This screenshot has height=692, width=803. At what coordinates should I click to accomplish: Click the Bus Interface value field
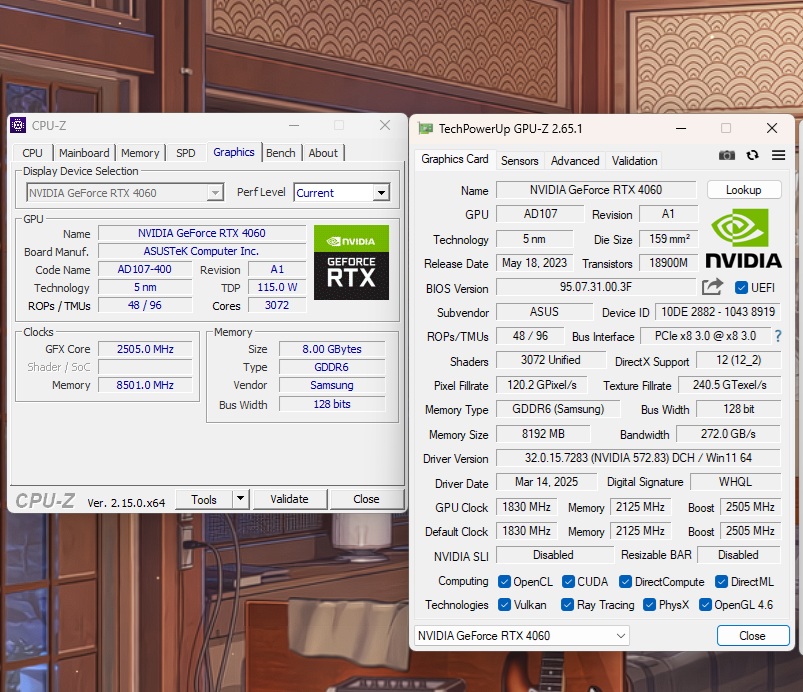point(705,336)
